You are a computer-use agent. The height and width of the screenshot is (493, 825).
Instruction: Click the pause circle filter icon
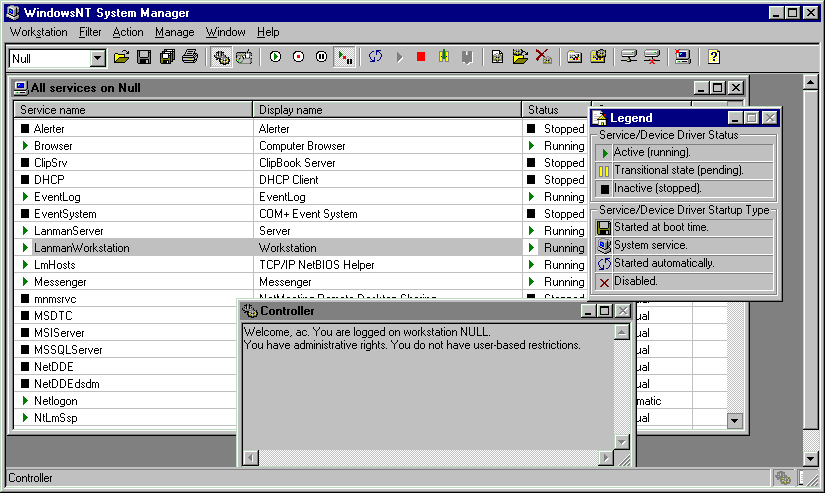pyautogui.click(x=321, y=57)
